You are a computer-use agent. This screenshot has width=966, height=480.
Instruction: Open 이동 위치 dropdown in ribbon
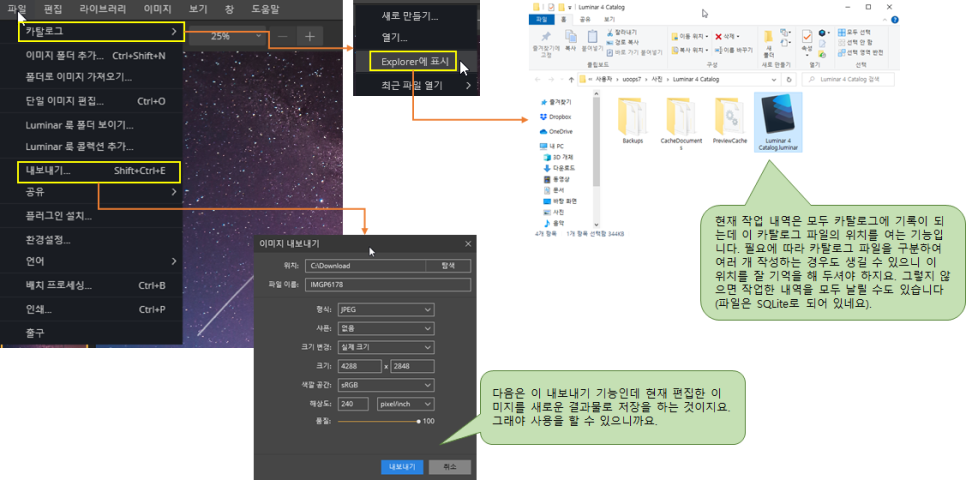click(x=690, y=36)
